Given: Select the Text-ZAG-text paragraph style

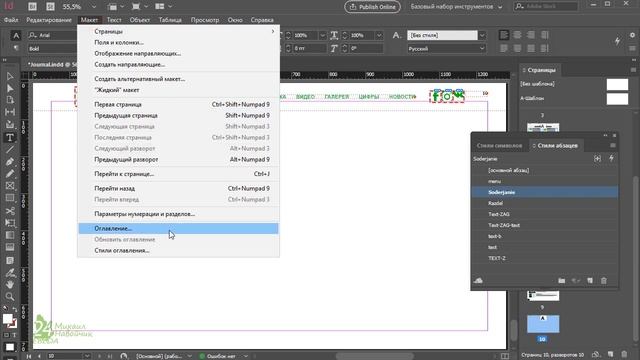Looking at the screenshot, I should (544, 225).
